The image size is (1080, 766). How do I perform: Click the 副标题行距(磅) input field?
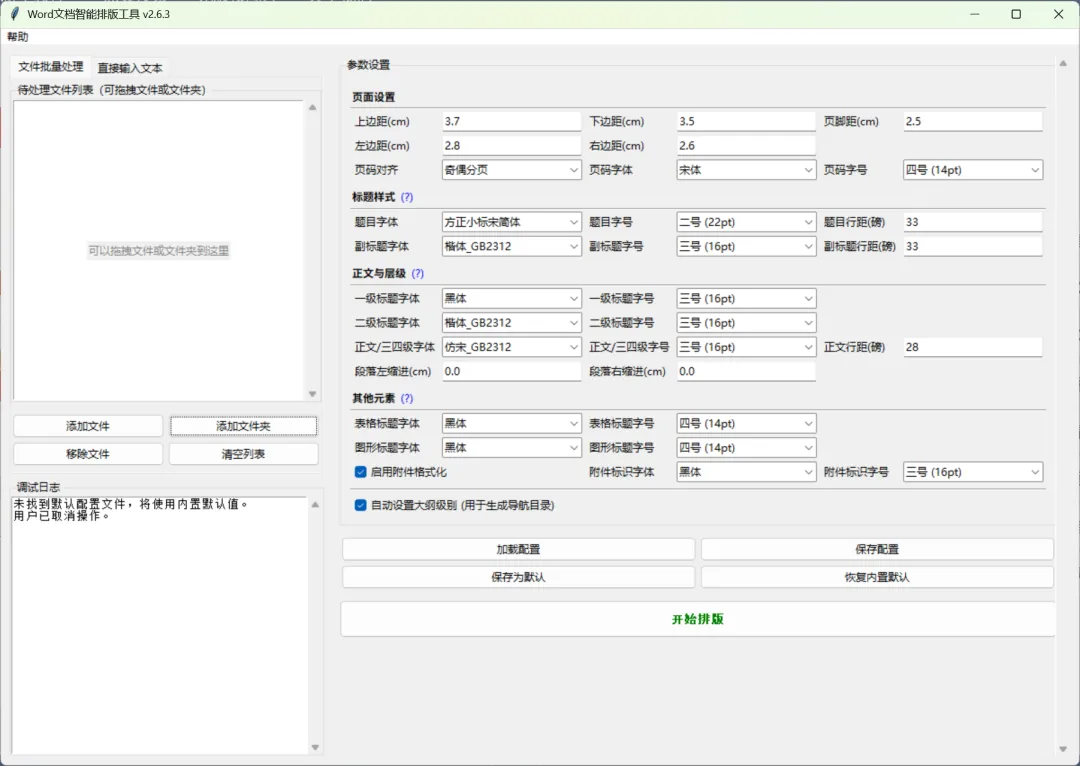point(973,246)
